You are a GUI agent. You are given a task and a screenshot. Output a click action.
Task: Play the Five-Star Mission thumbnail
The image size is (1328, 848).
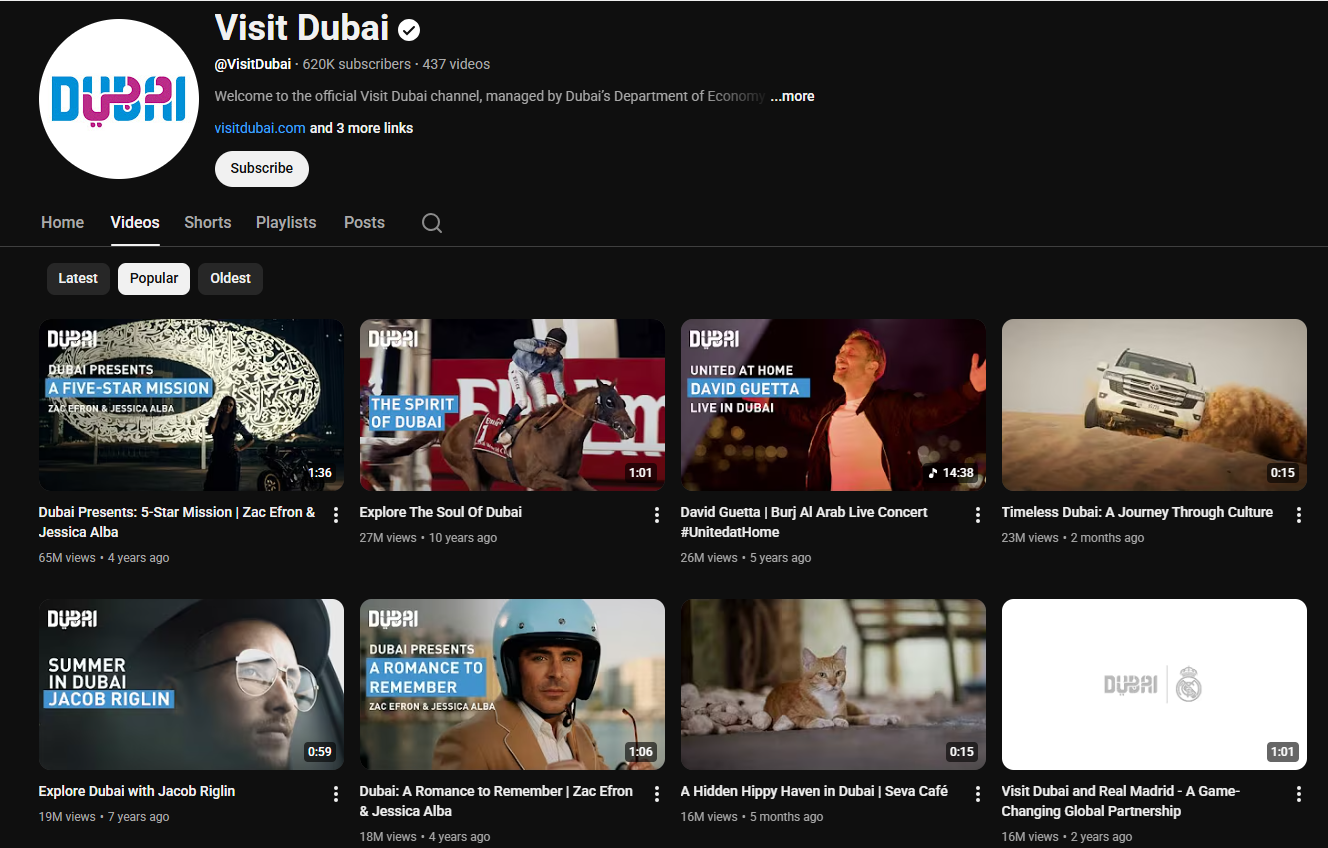click(x=191, y=405)
